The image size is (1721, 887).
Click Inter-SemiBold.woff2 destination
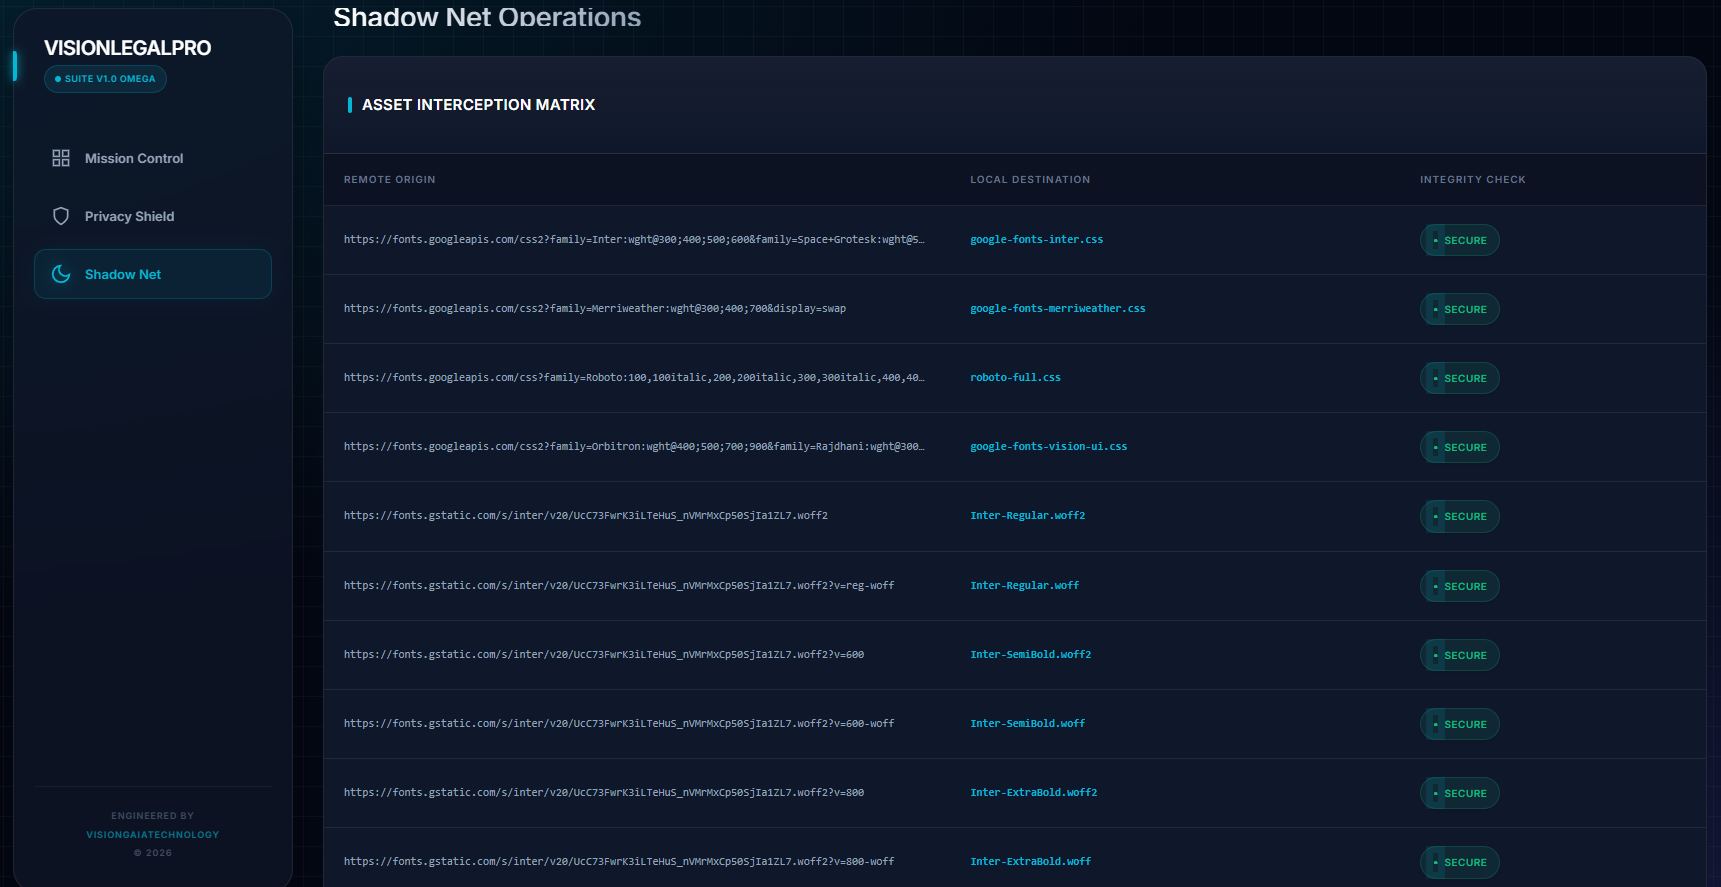click(x=1031, y=655)
